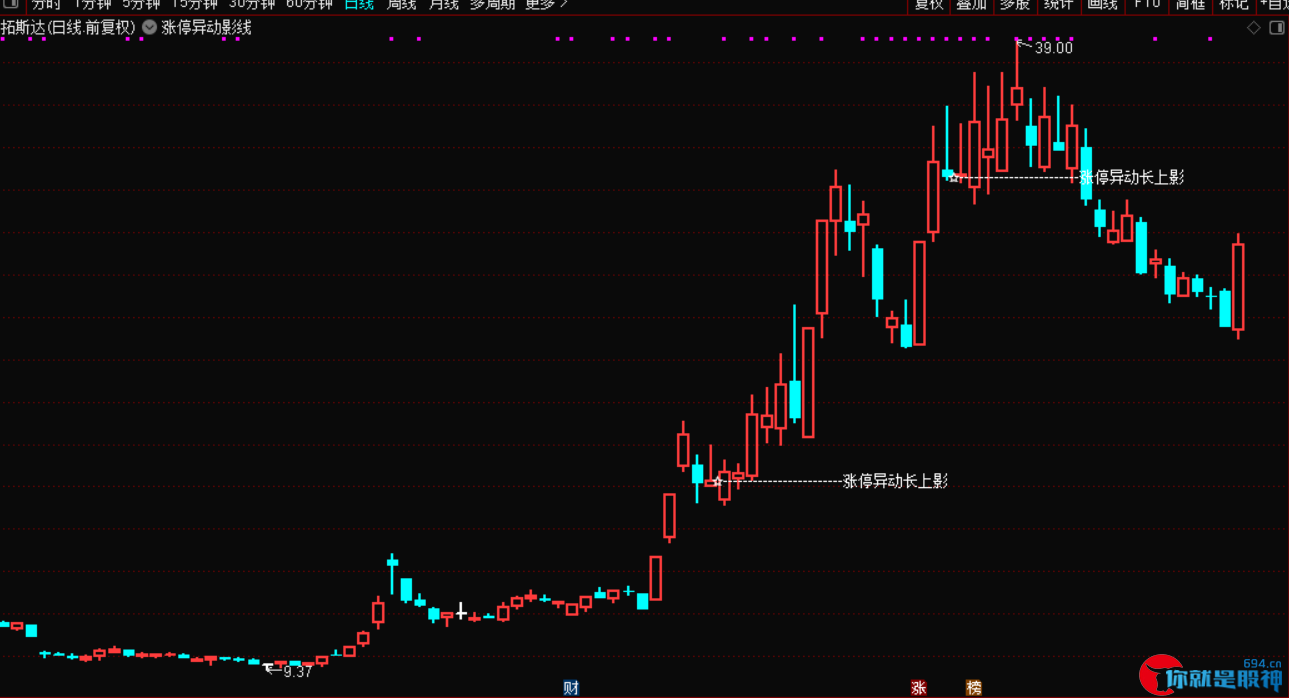Image resolution: width=1289 pixels, height=698 pixels.
Task: Click the red 涨 limit-up marker
Action: [x=918, y=688]
